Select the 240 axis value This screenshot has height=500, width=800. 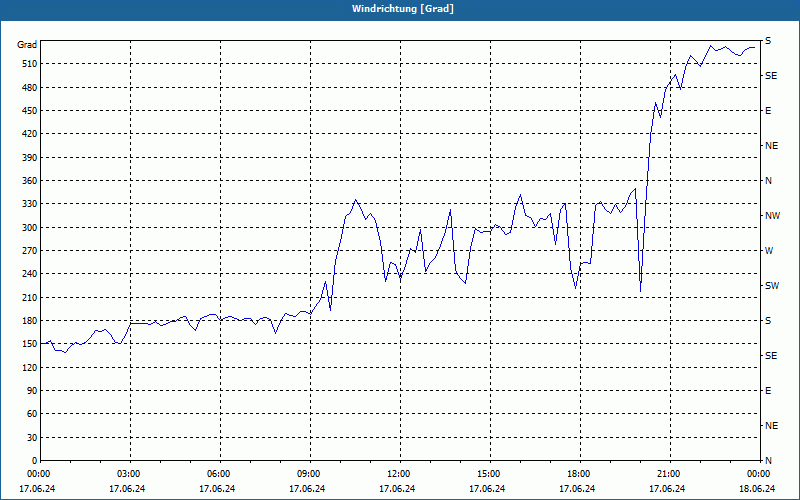[29, 274]
